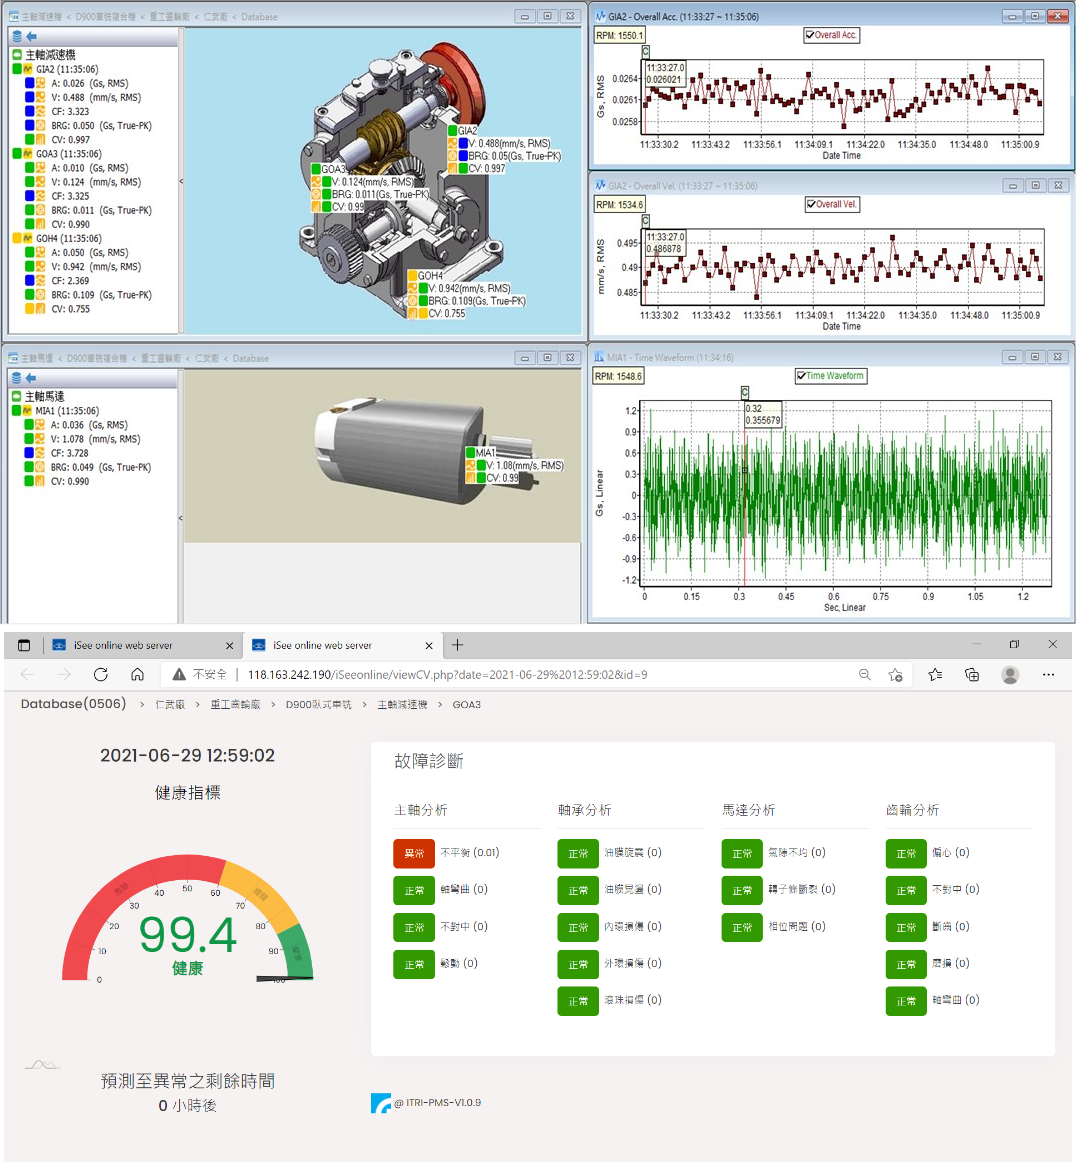Click the browser back arrow
Image resolution: width=1080 pixels, height=1162 pixels.
click(x=27, y=674)
